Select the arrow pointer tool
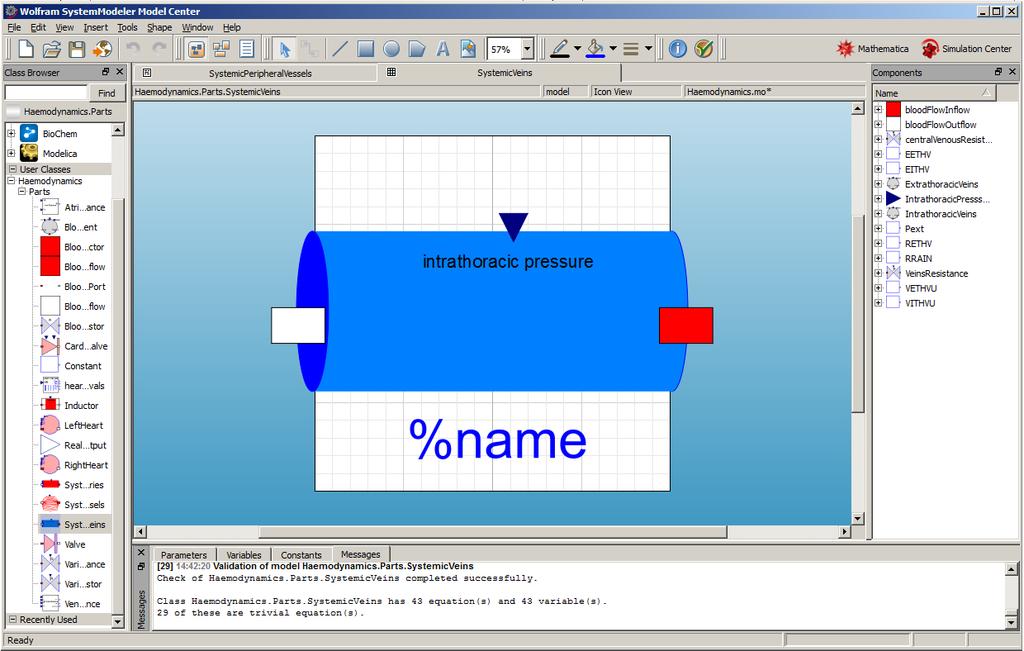 284,49
